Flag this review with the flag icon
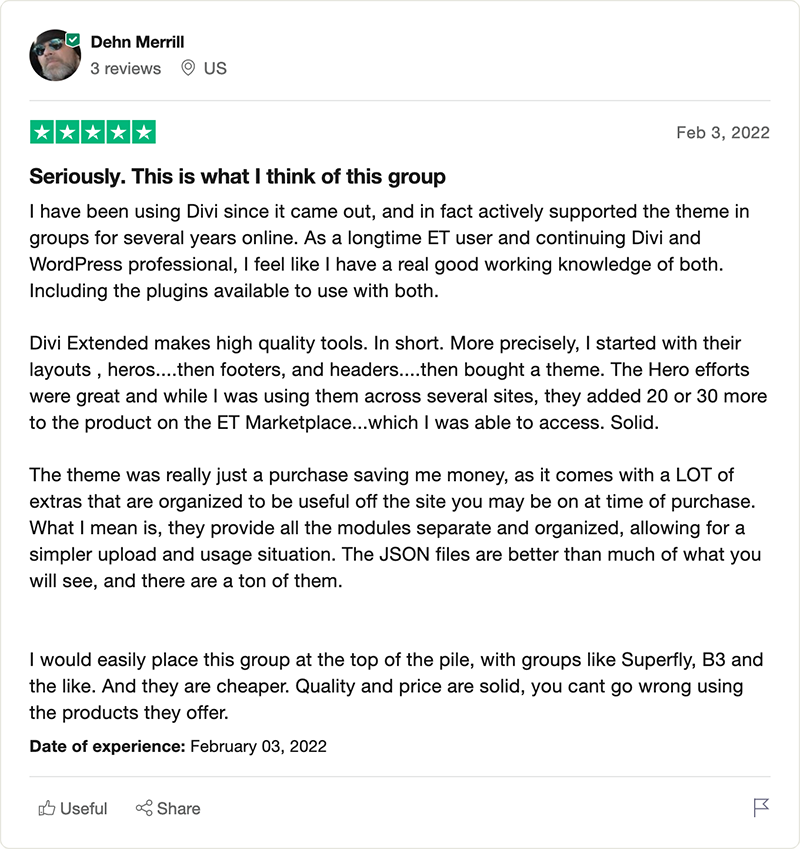The width and height of the screenshot is (800, 849). (x=761, y=807)
